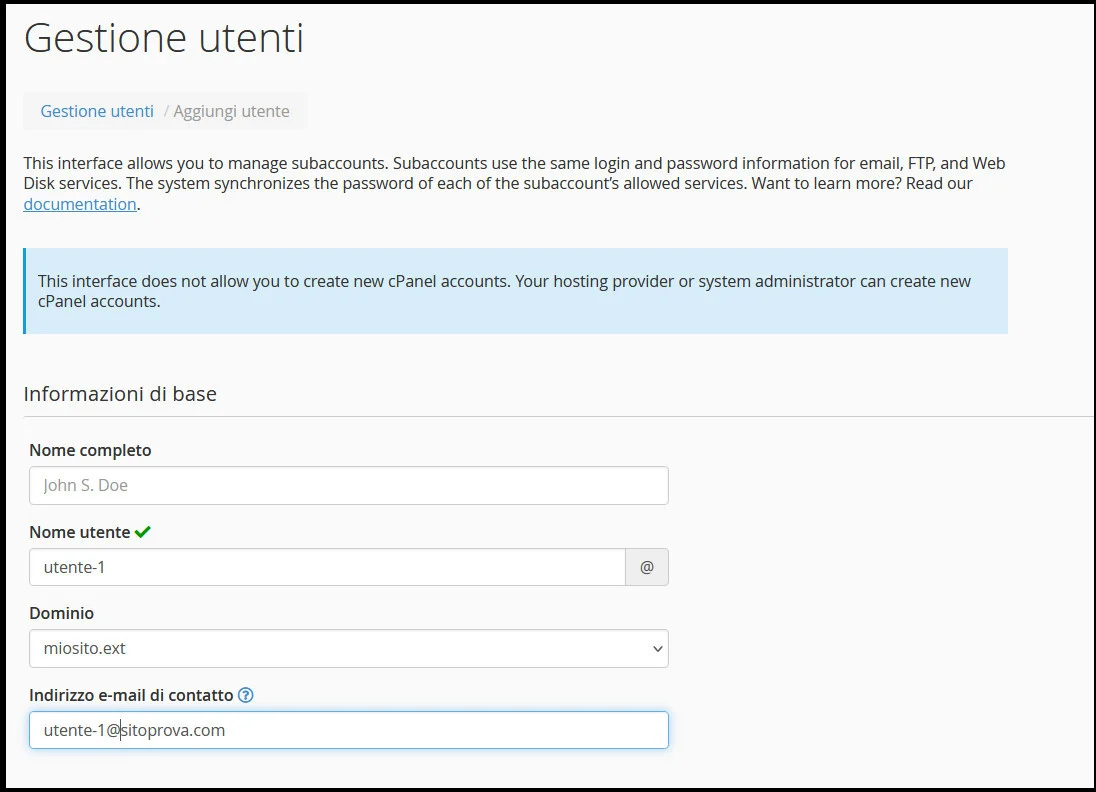The height and width of the screenshot is (792, 1096).
Task: Click the @ symbol addon after username field
Action: [647, 567]
